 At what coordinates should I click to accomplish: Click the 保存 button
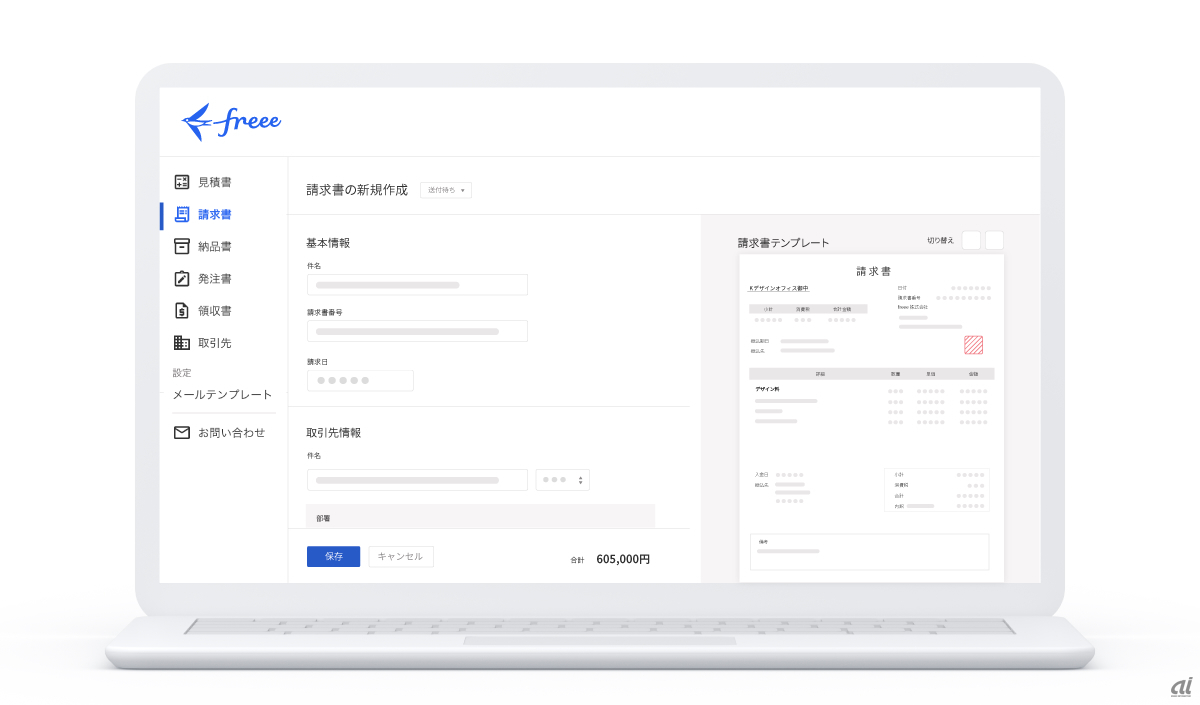click(334, 557)
